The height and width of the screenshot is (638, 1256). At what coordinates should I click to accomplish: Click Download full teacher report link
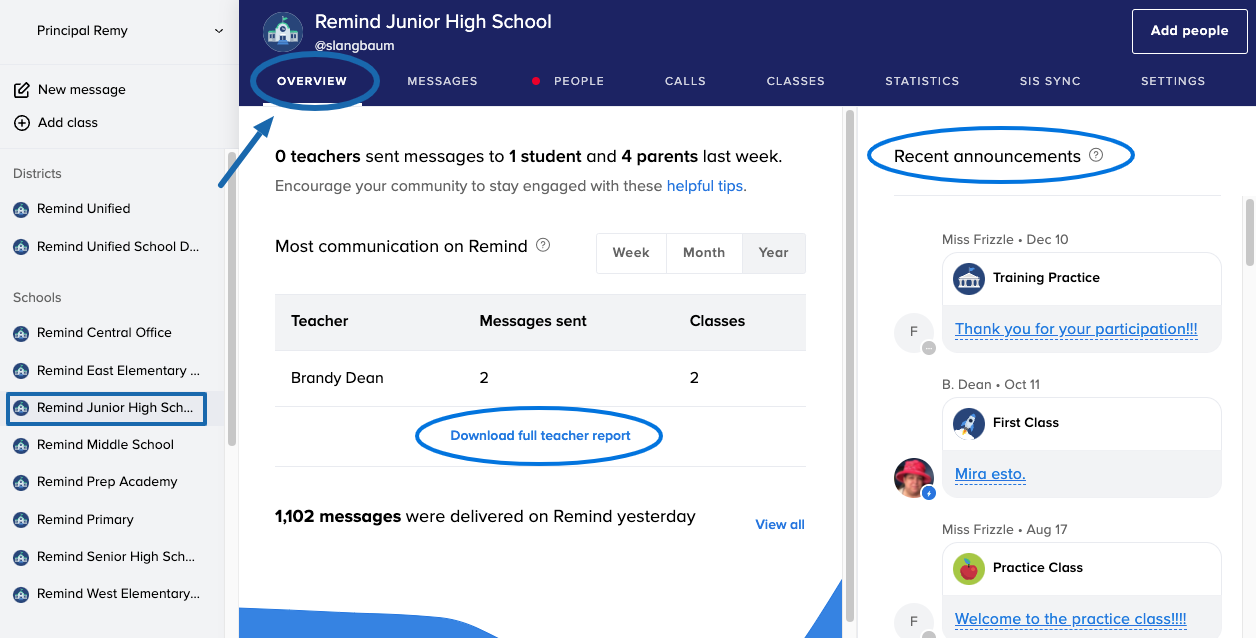point(540,436)
